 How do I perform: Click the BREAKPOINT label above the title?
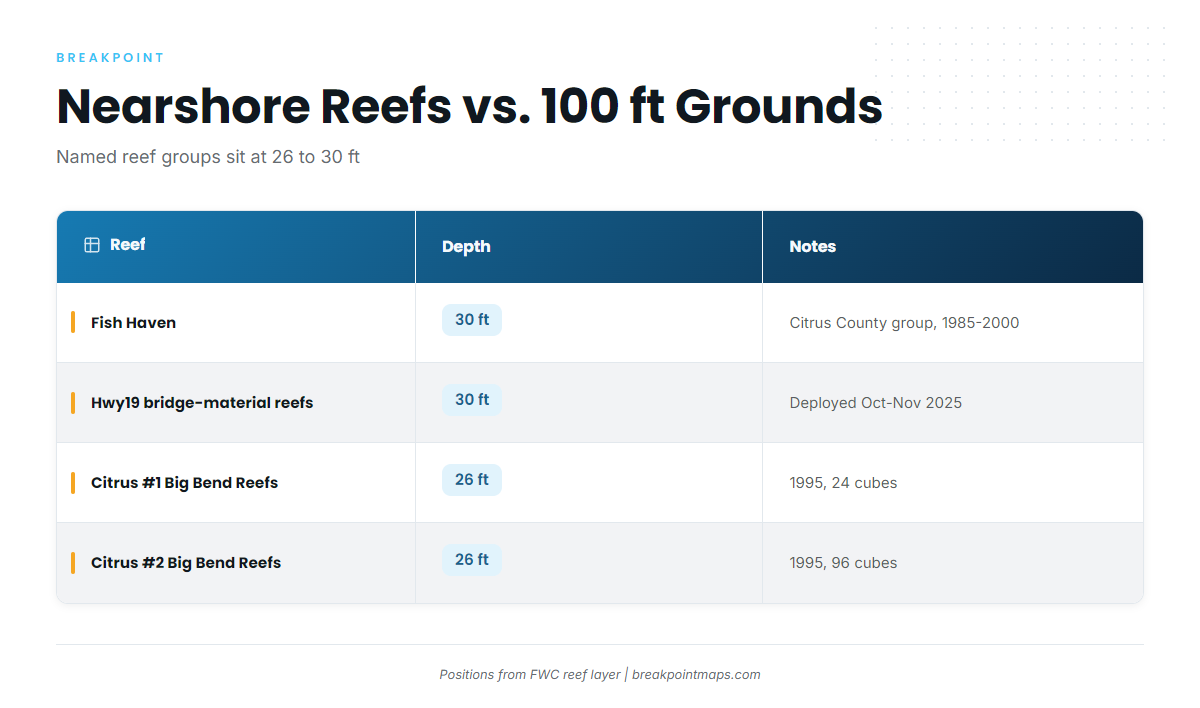coord(111,58)
